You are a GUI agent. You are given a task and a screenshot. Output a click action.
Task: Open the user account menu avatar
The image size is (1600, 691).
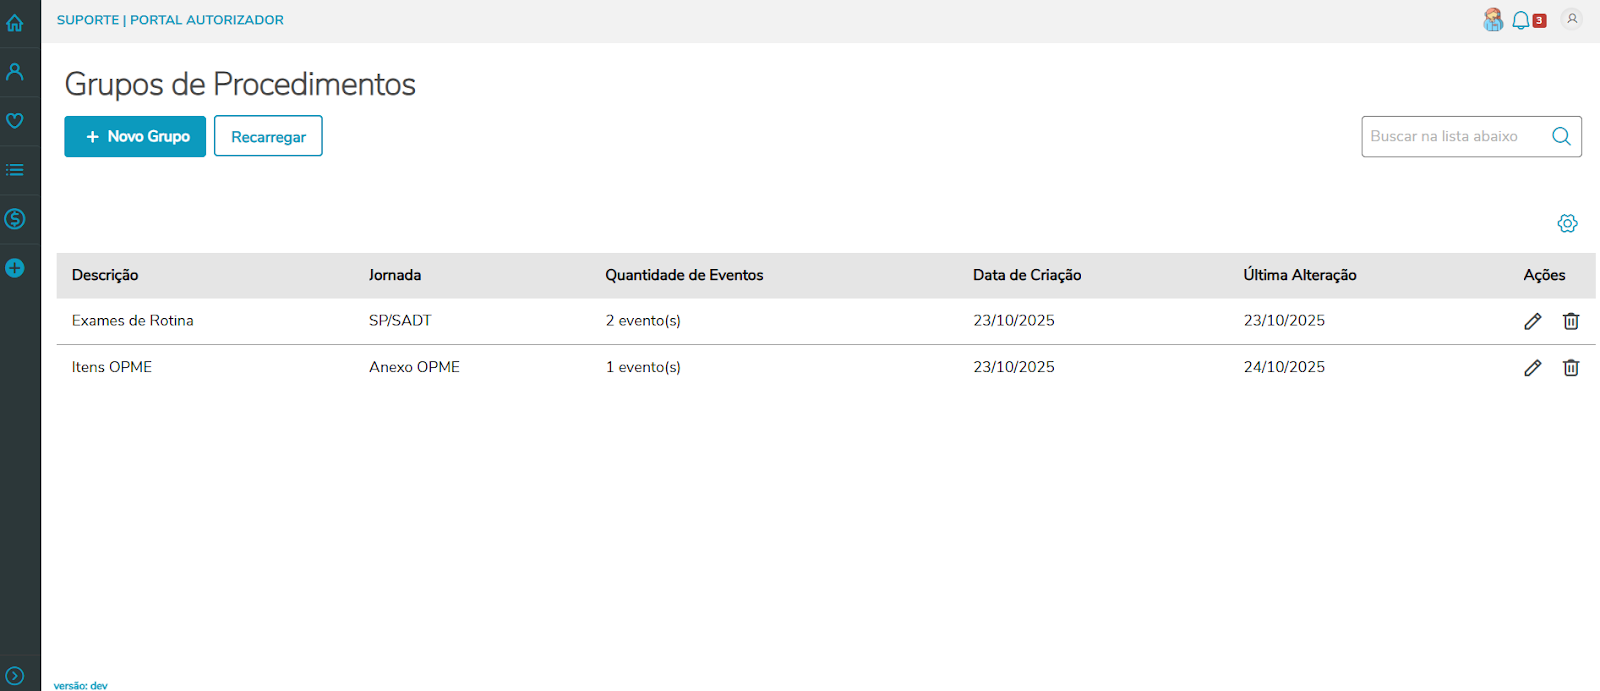[1572, 19]
